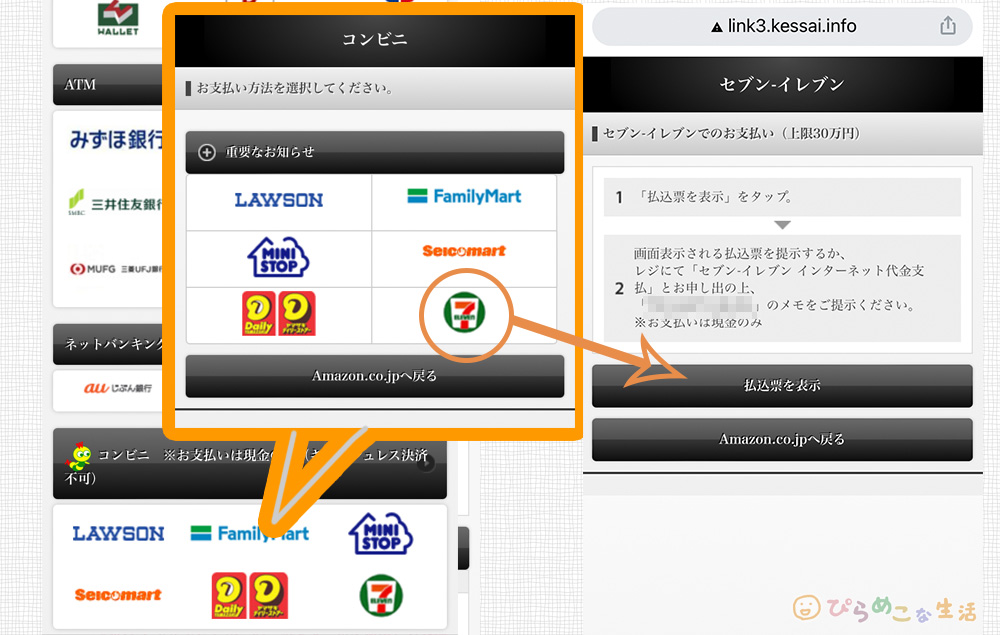Screen dimensions: 1000x635
Task: Open the share icon beside the address bar
Action: pos(948,26)
